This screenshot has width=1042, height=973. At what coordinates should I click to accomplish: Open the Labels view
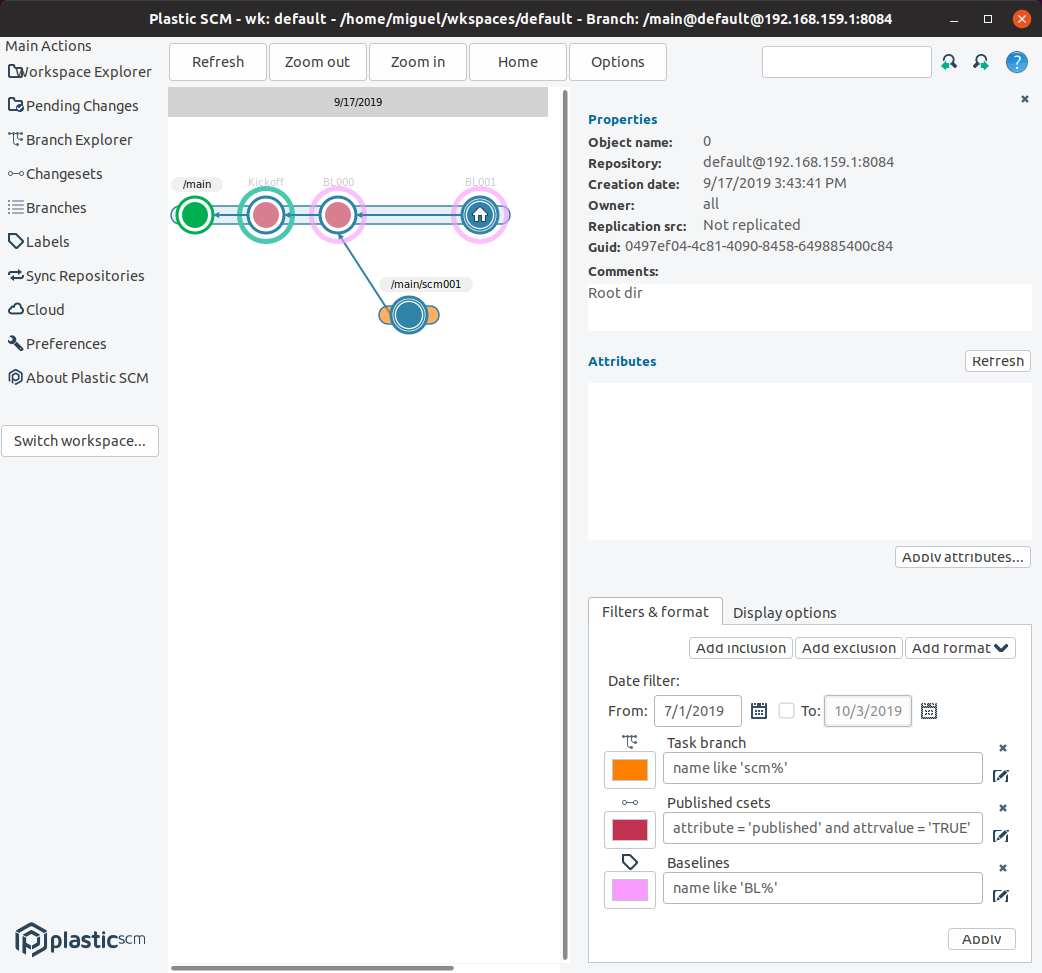[x=46, y=241]
